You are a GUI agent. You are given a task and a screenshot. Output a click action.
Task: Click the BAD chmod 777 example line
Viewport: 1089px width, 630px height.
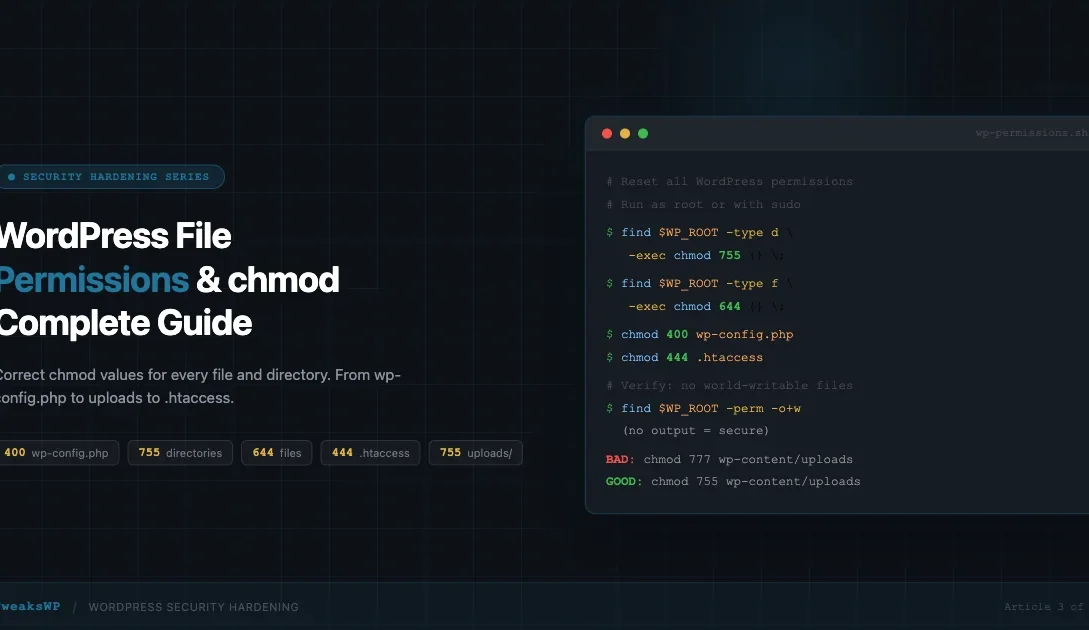click(729, 459)
